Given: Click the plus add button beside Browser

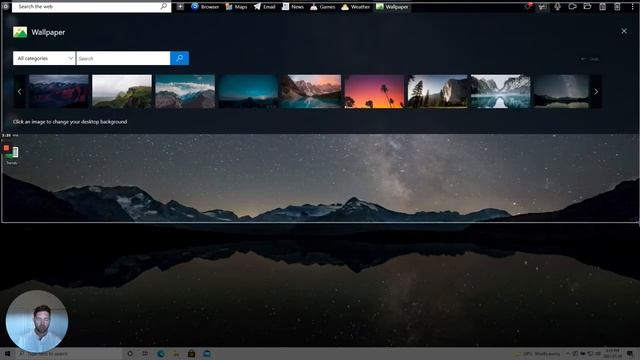Looking at the screenshot, I should pyautogui.click(x=180, y=7).
